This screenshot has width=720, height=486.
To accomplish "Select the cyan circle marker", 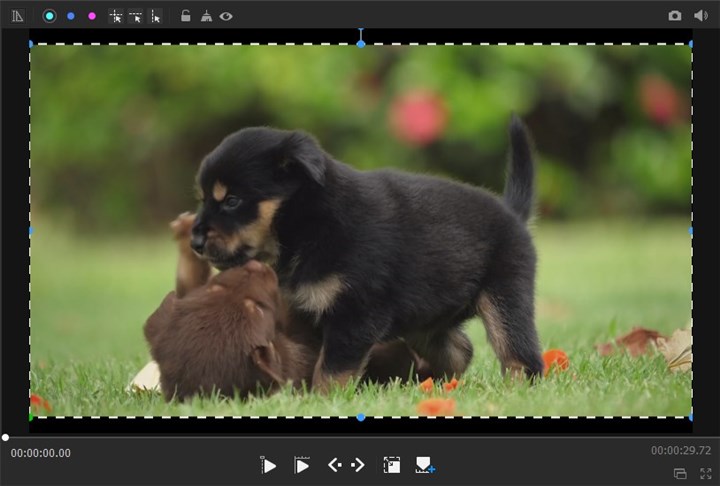I will [x=49, y=16].
